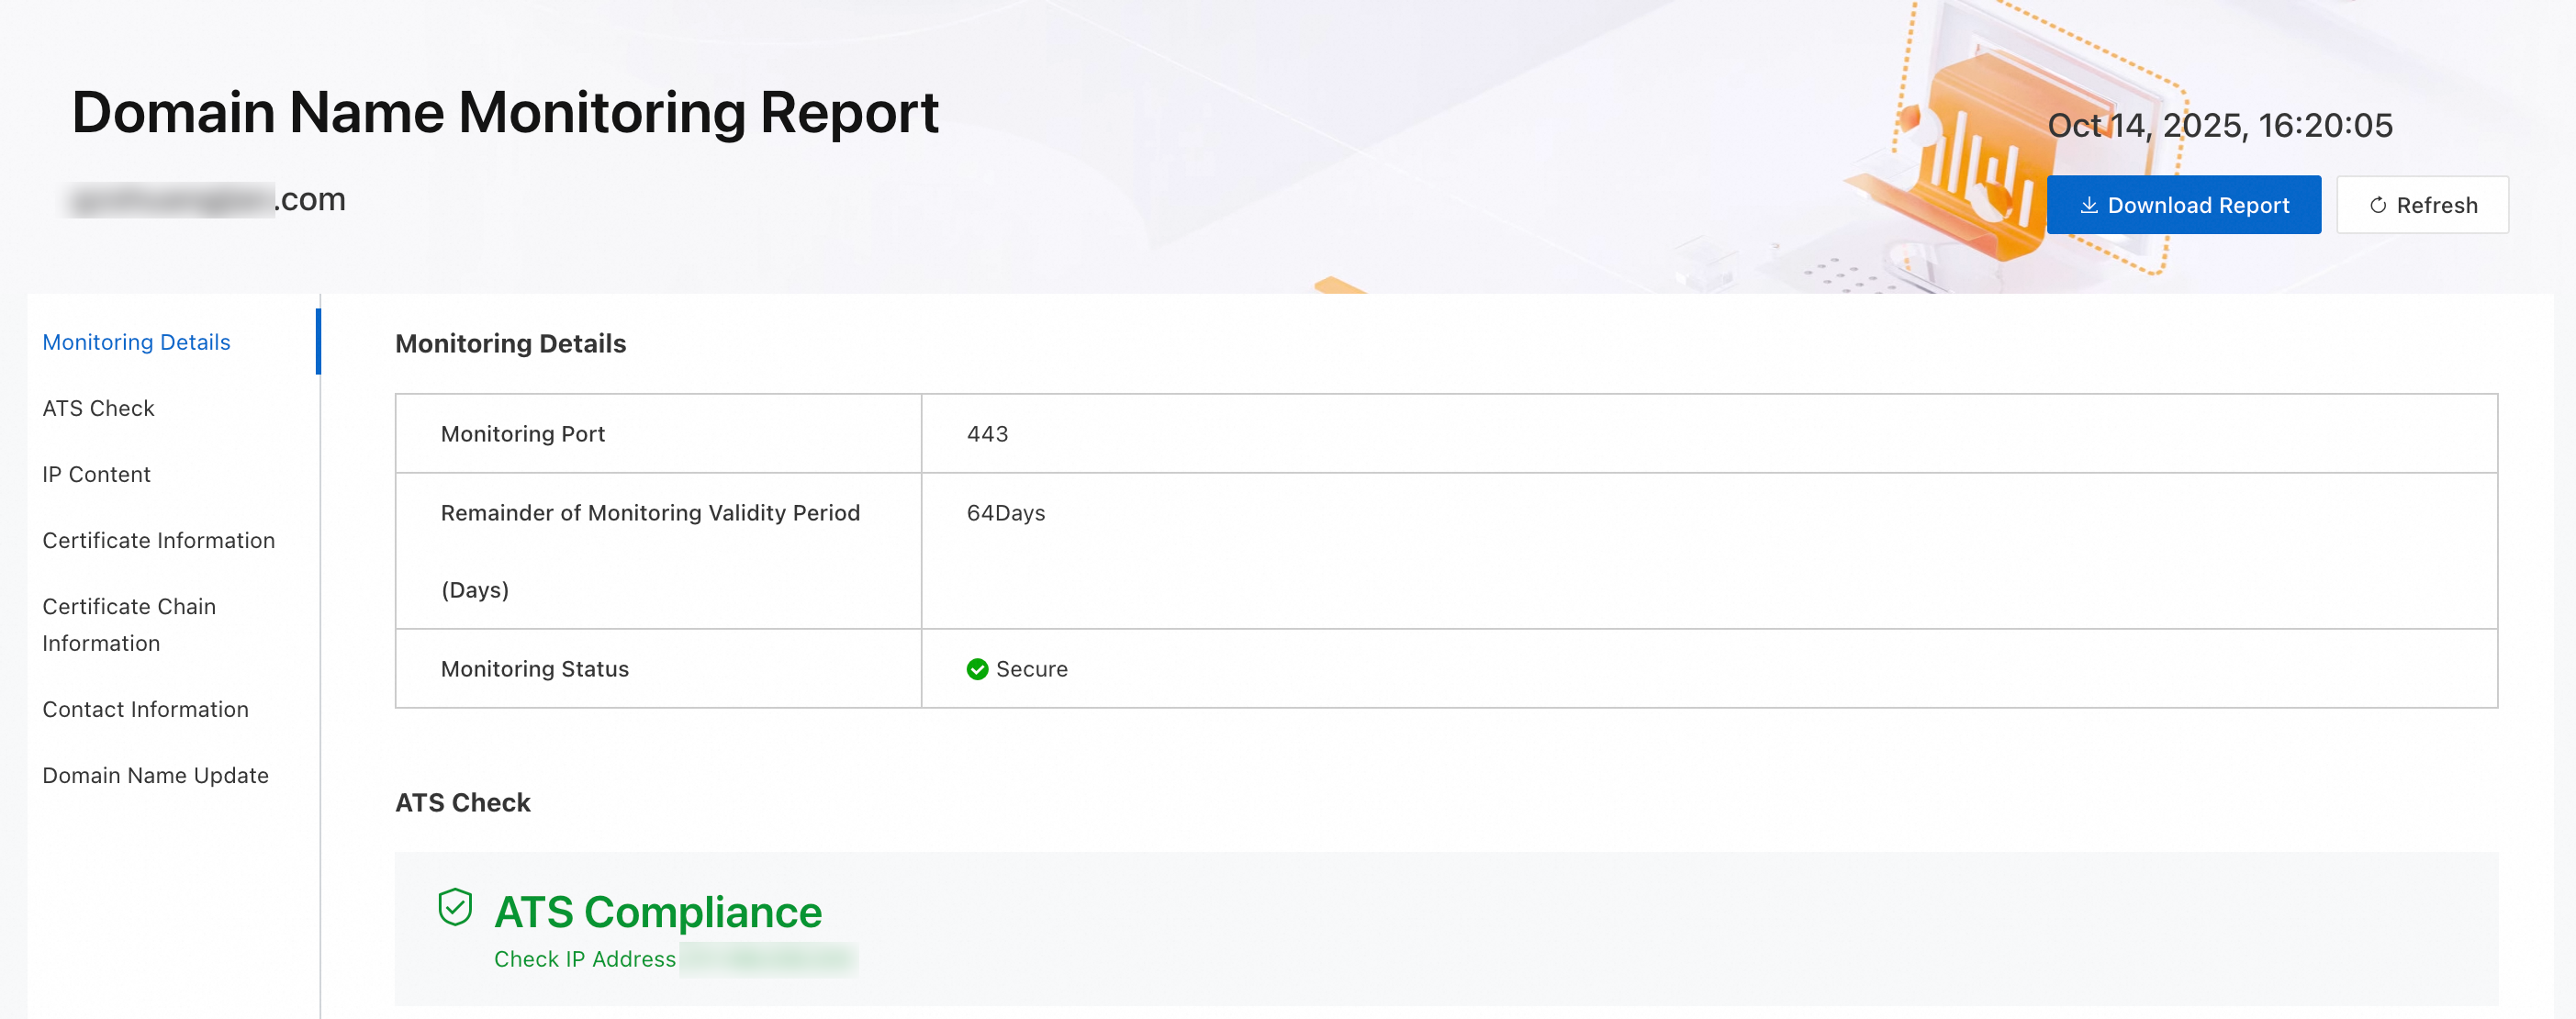
Task: Click the report timestamp Oct 14, 2025
Action: (x=2219, y=125)
